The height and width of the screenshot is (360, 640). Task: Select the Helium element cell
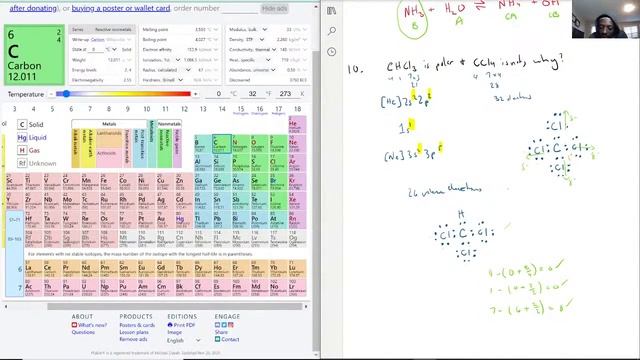[298, 124]
